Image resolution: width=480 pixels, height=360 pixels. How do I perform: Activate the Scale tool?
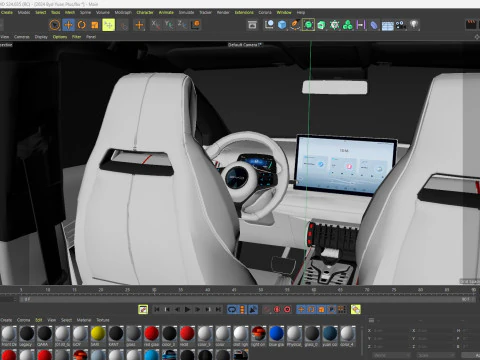[x=95, y=25]
